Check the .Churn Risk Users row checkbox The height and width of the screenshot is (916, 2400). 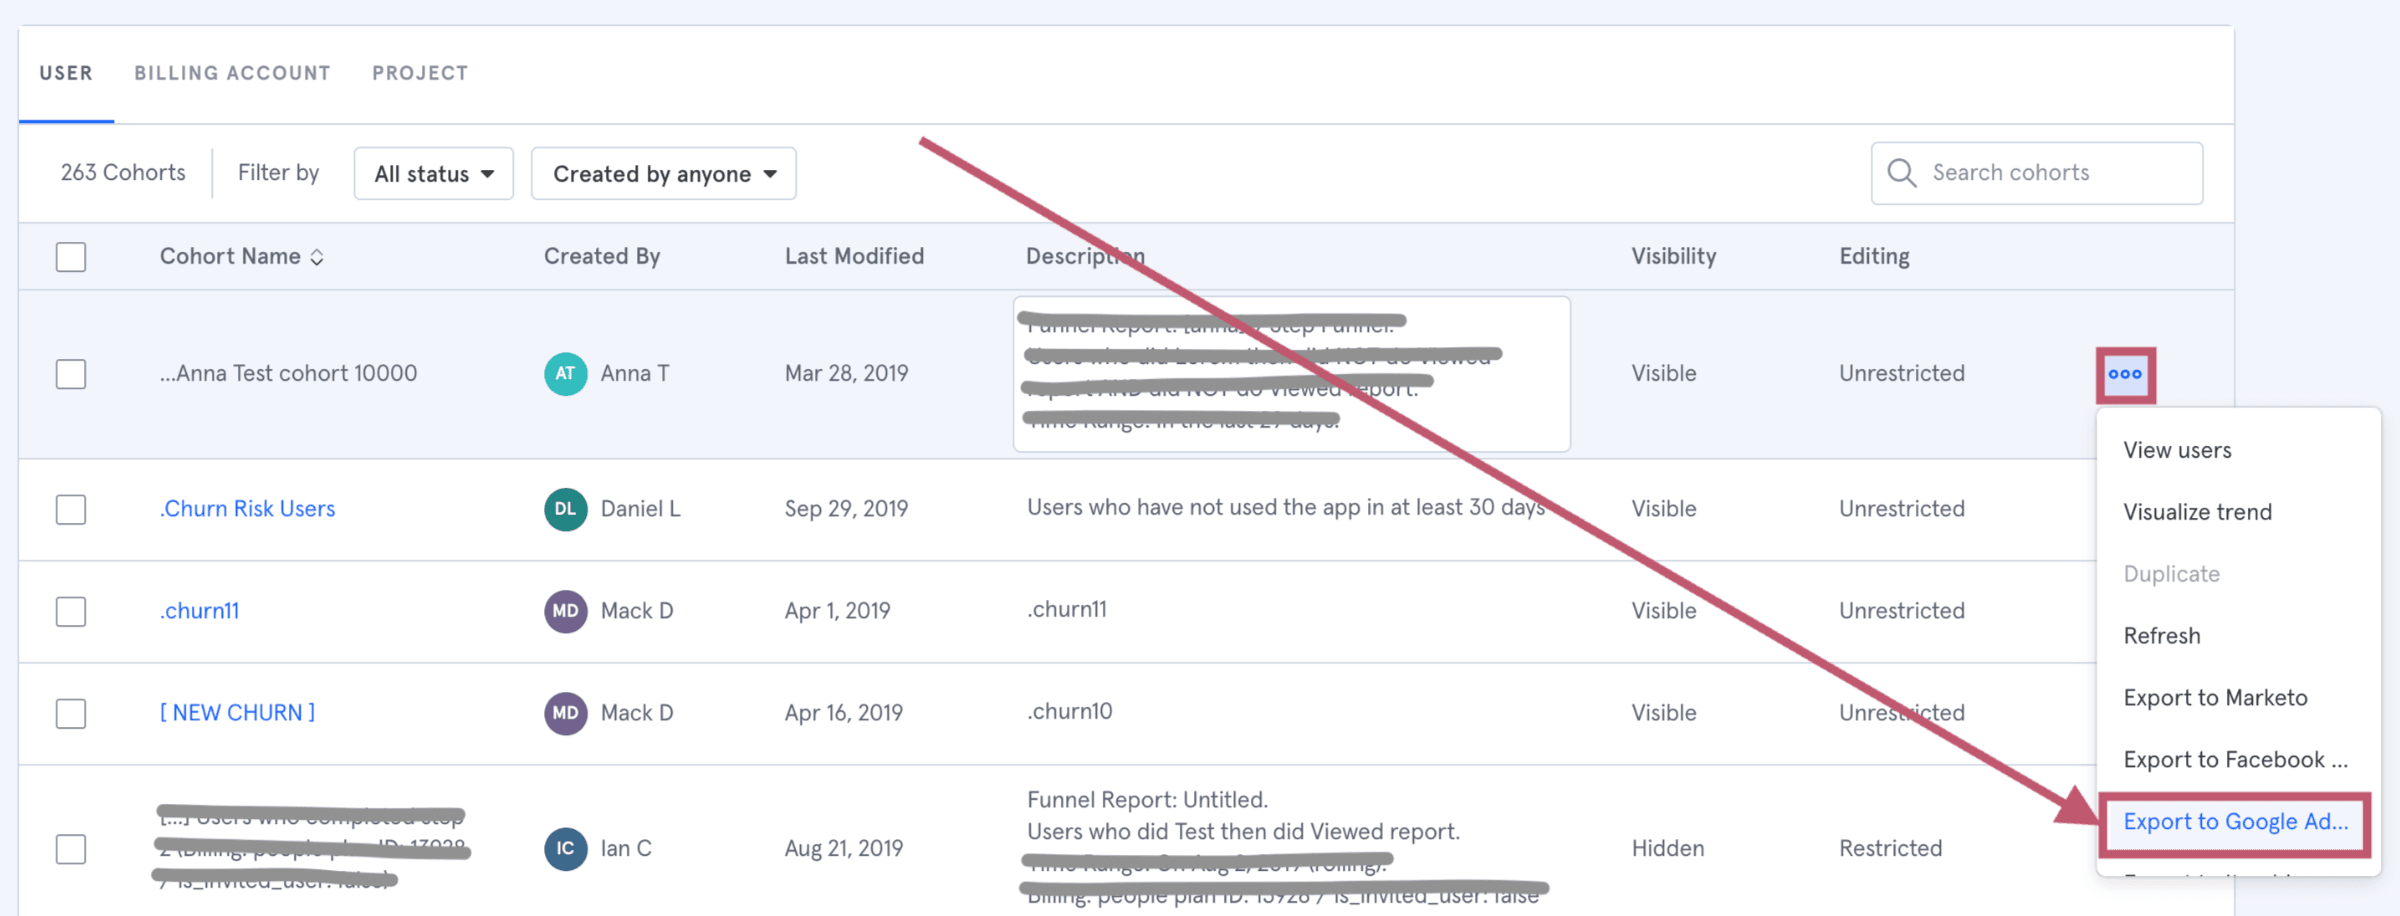[71, 510]
